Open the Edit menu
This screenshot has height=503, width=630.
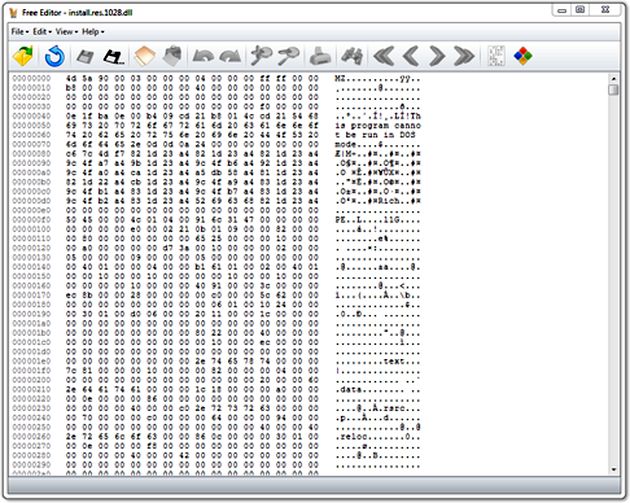(42, 32)
